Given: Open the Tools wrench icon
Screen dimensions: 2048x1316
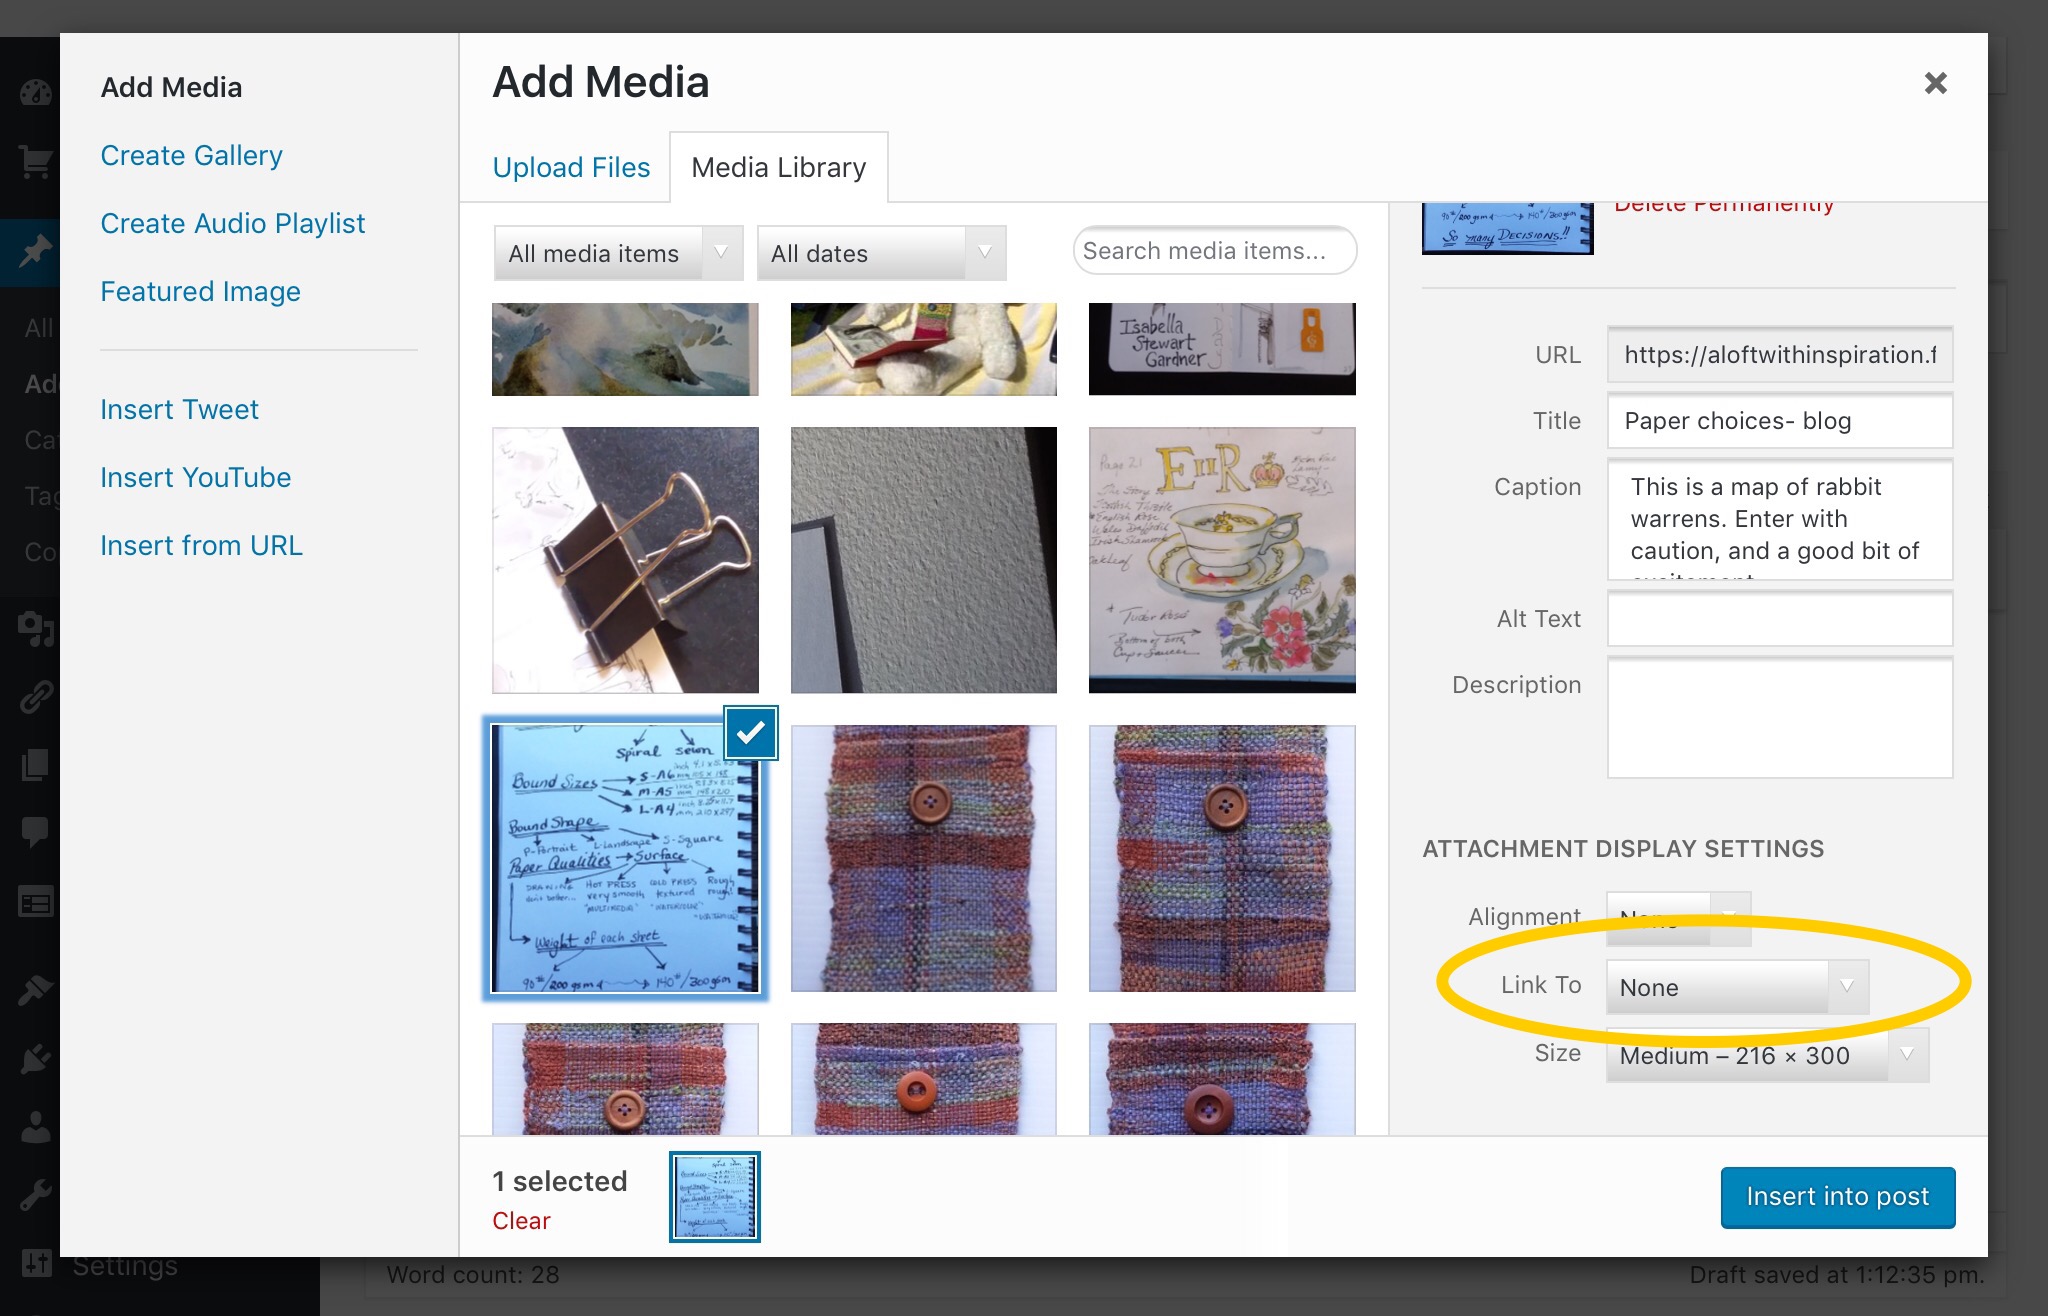Looking at the screenshot, I should [34, 1194].
